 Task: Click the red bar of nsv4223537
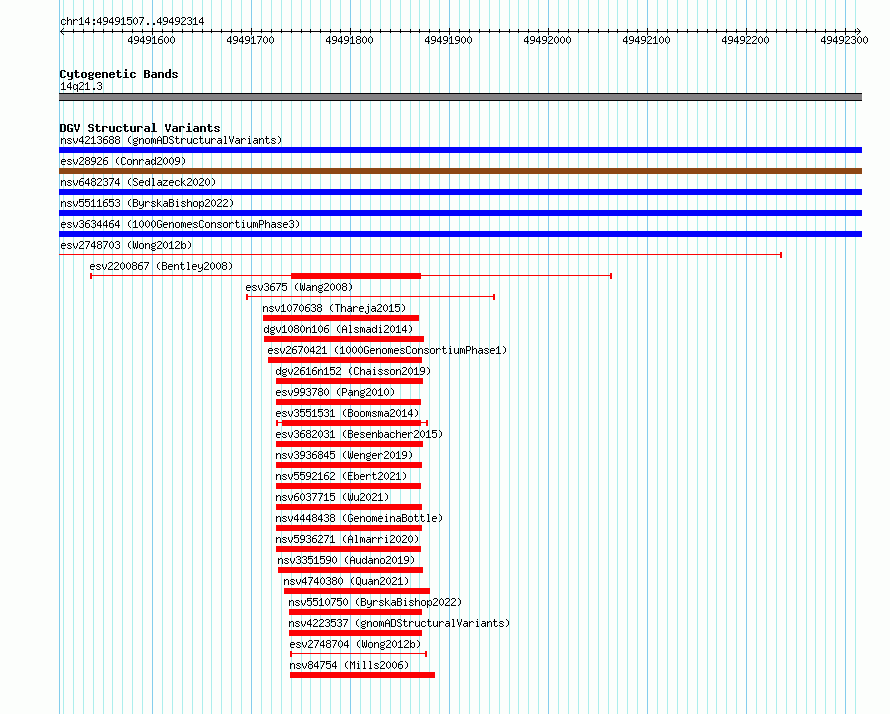point(355,633)
